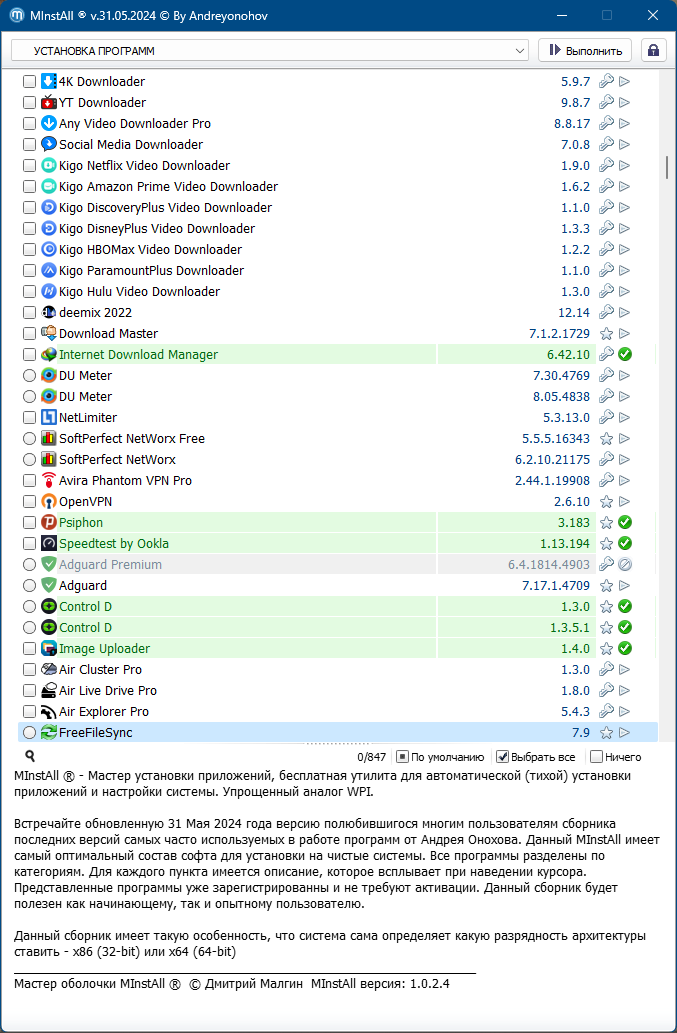Click the Social Media Downloader name
Viewport: 677px width, 1033px height.
pyautogui.click(x=131, y=144)
